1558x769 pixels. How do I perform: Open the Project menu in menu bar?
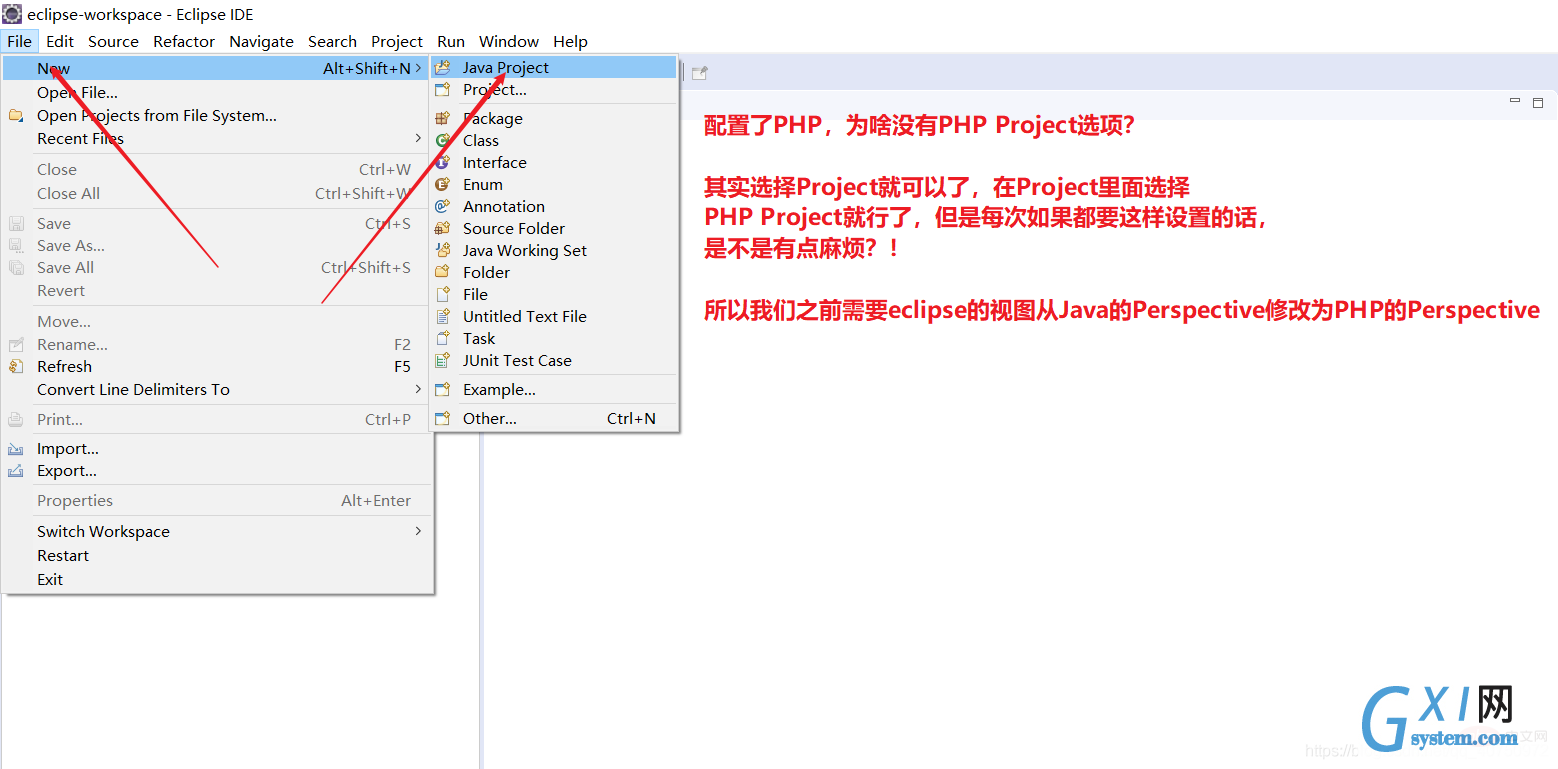(397, 41)
